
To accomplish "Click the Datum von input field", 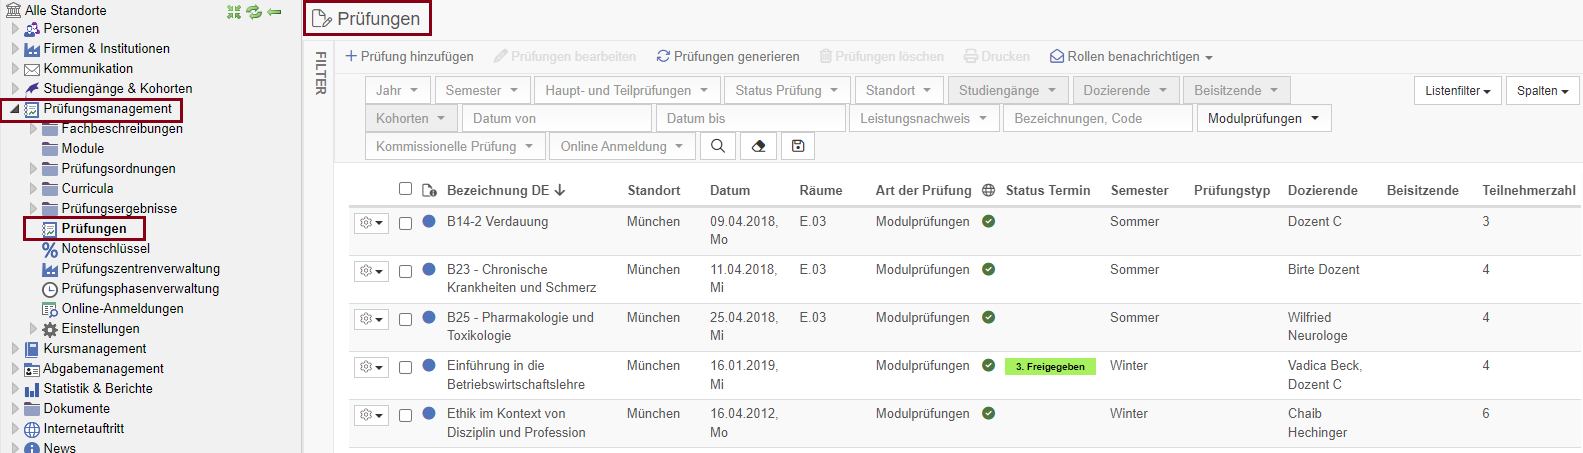I will point(557,118).
